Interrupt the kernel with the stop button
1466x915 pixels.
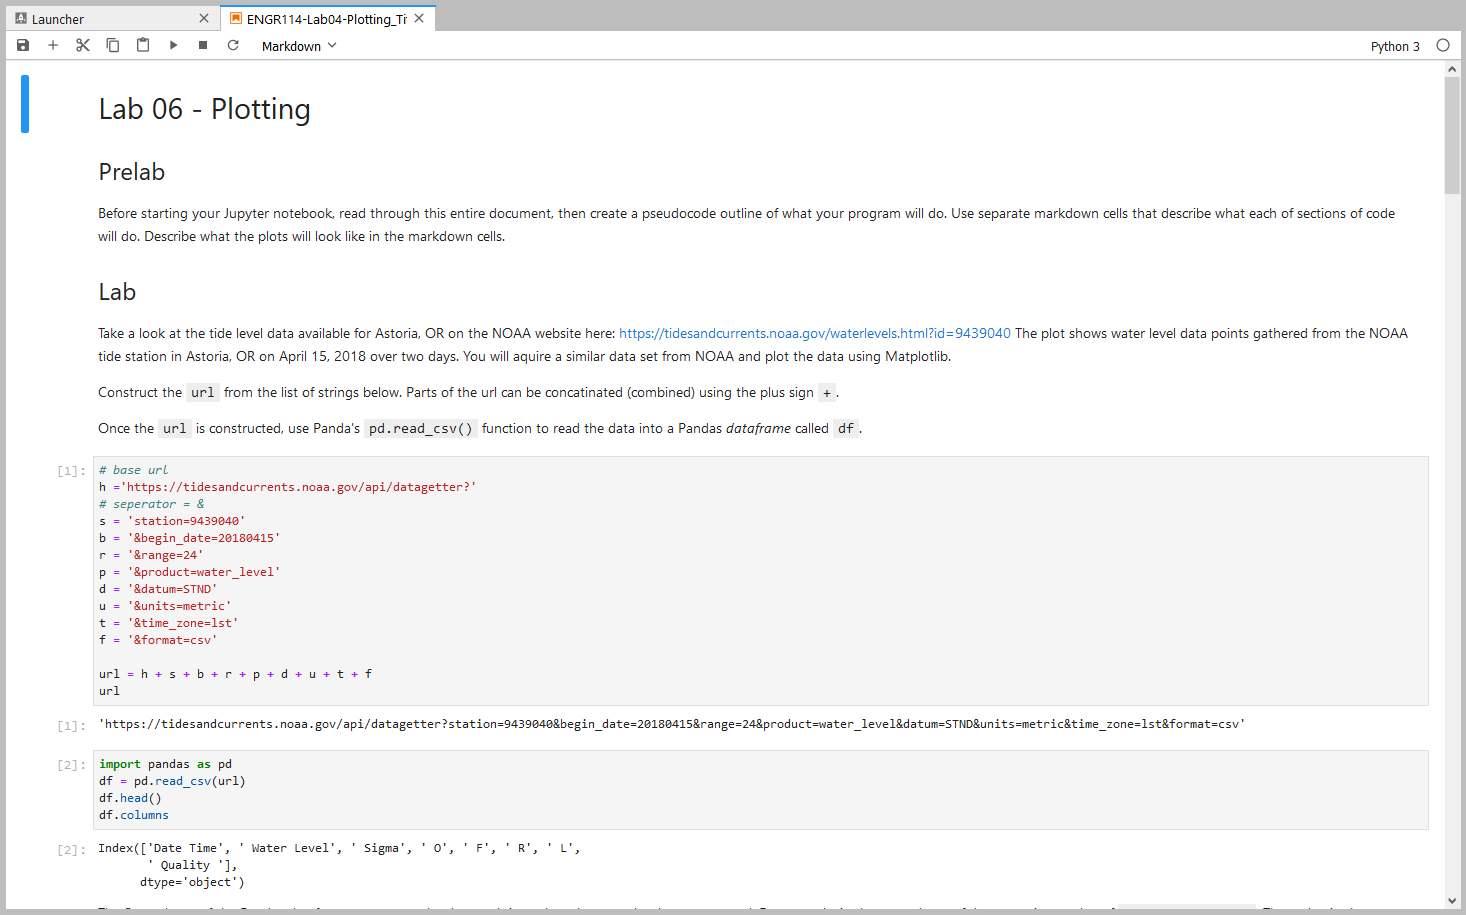[203, 45]
